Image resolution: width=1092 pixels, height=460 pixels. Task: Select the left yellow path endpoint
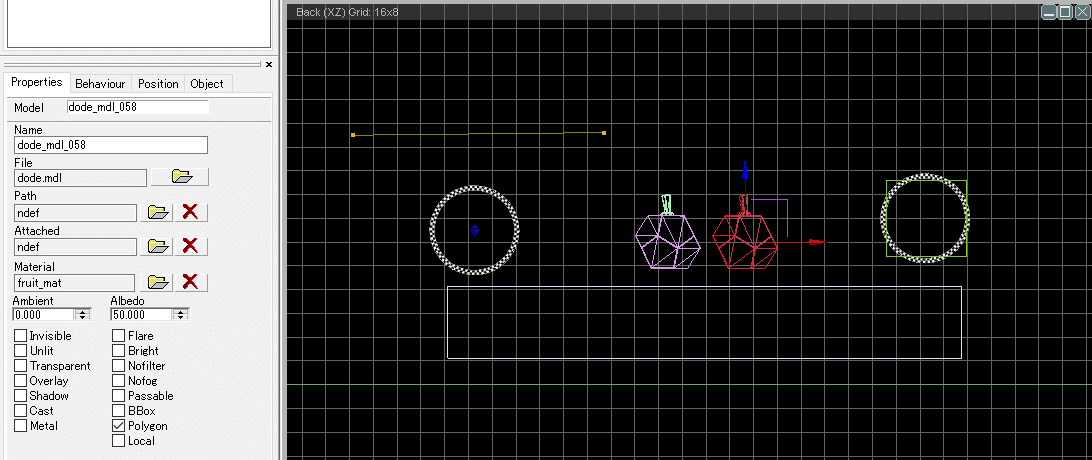(x=353, y=135)
